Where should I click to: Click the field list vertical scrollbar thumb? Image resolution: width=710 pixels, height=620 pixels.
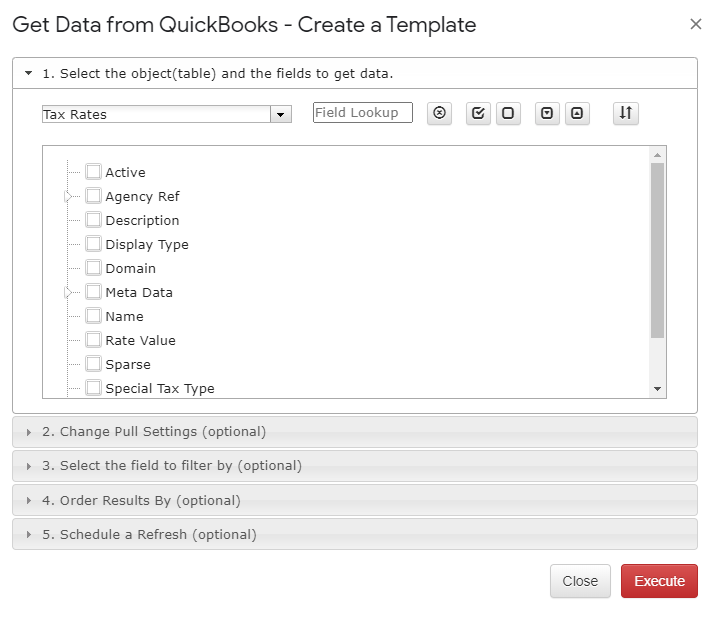click(657, 250)
